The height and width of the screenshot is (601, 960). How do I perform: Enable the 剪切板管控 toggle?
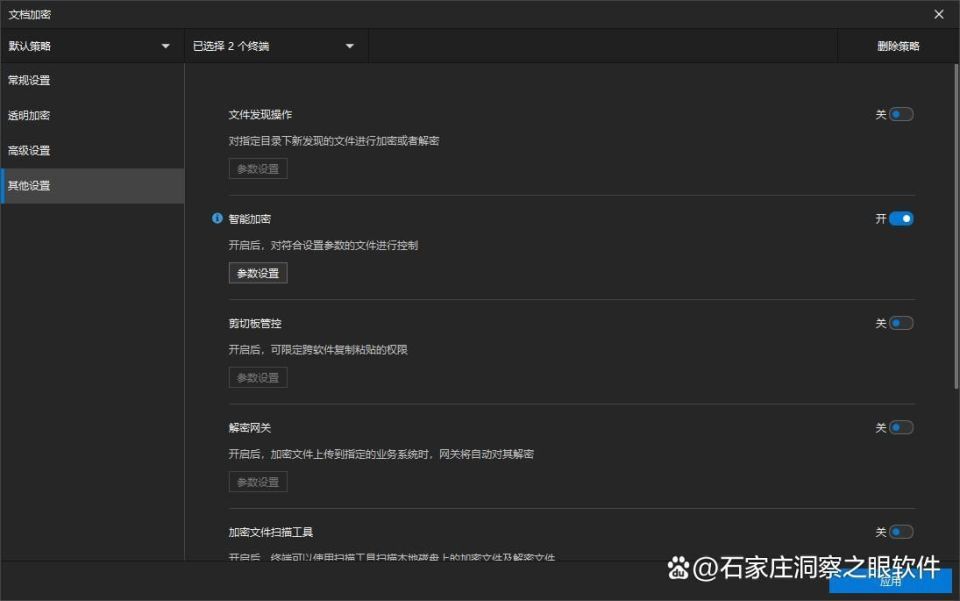(x=901, y=323)
